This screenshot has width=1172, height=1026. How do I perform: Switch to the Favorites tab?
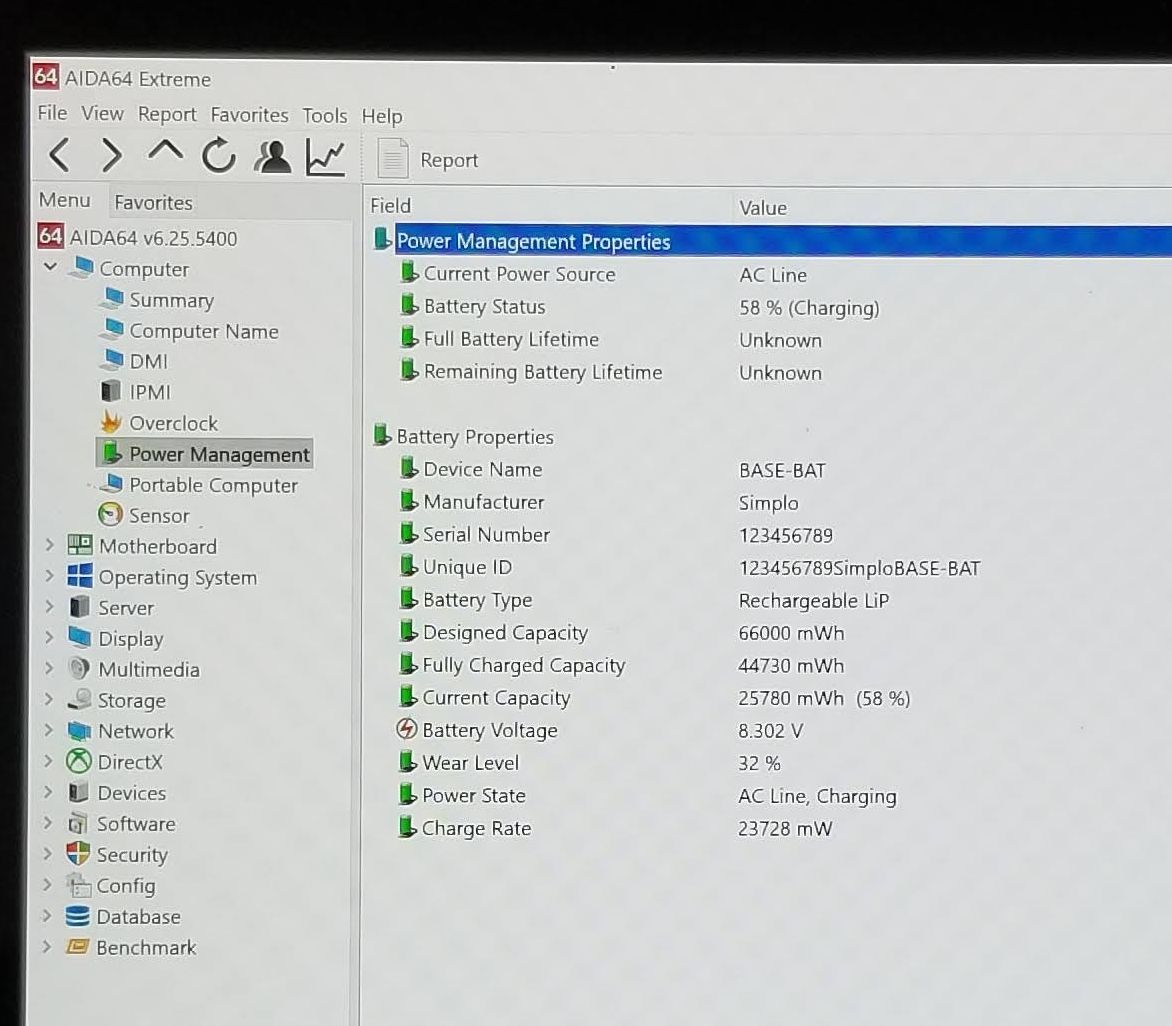153,202
